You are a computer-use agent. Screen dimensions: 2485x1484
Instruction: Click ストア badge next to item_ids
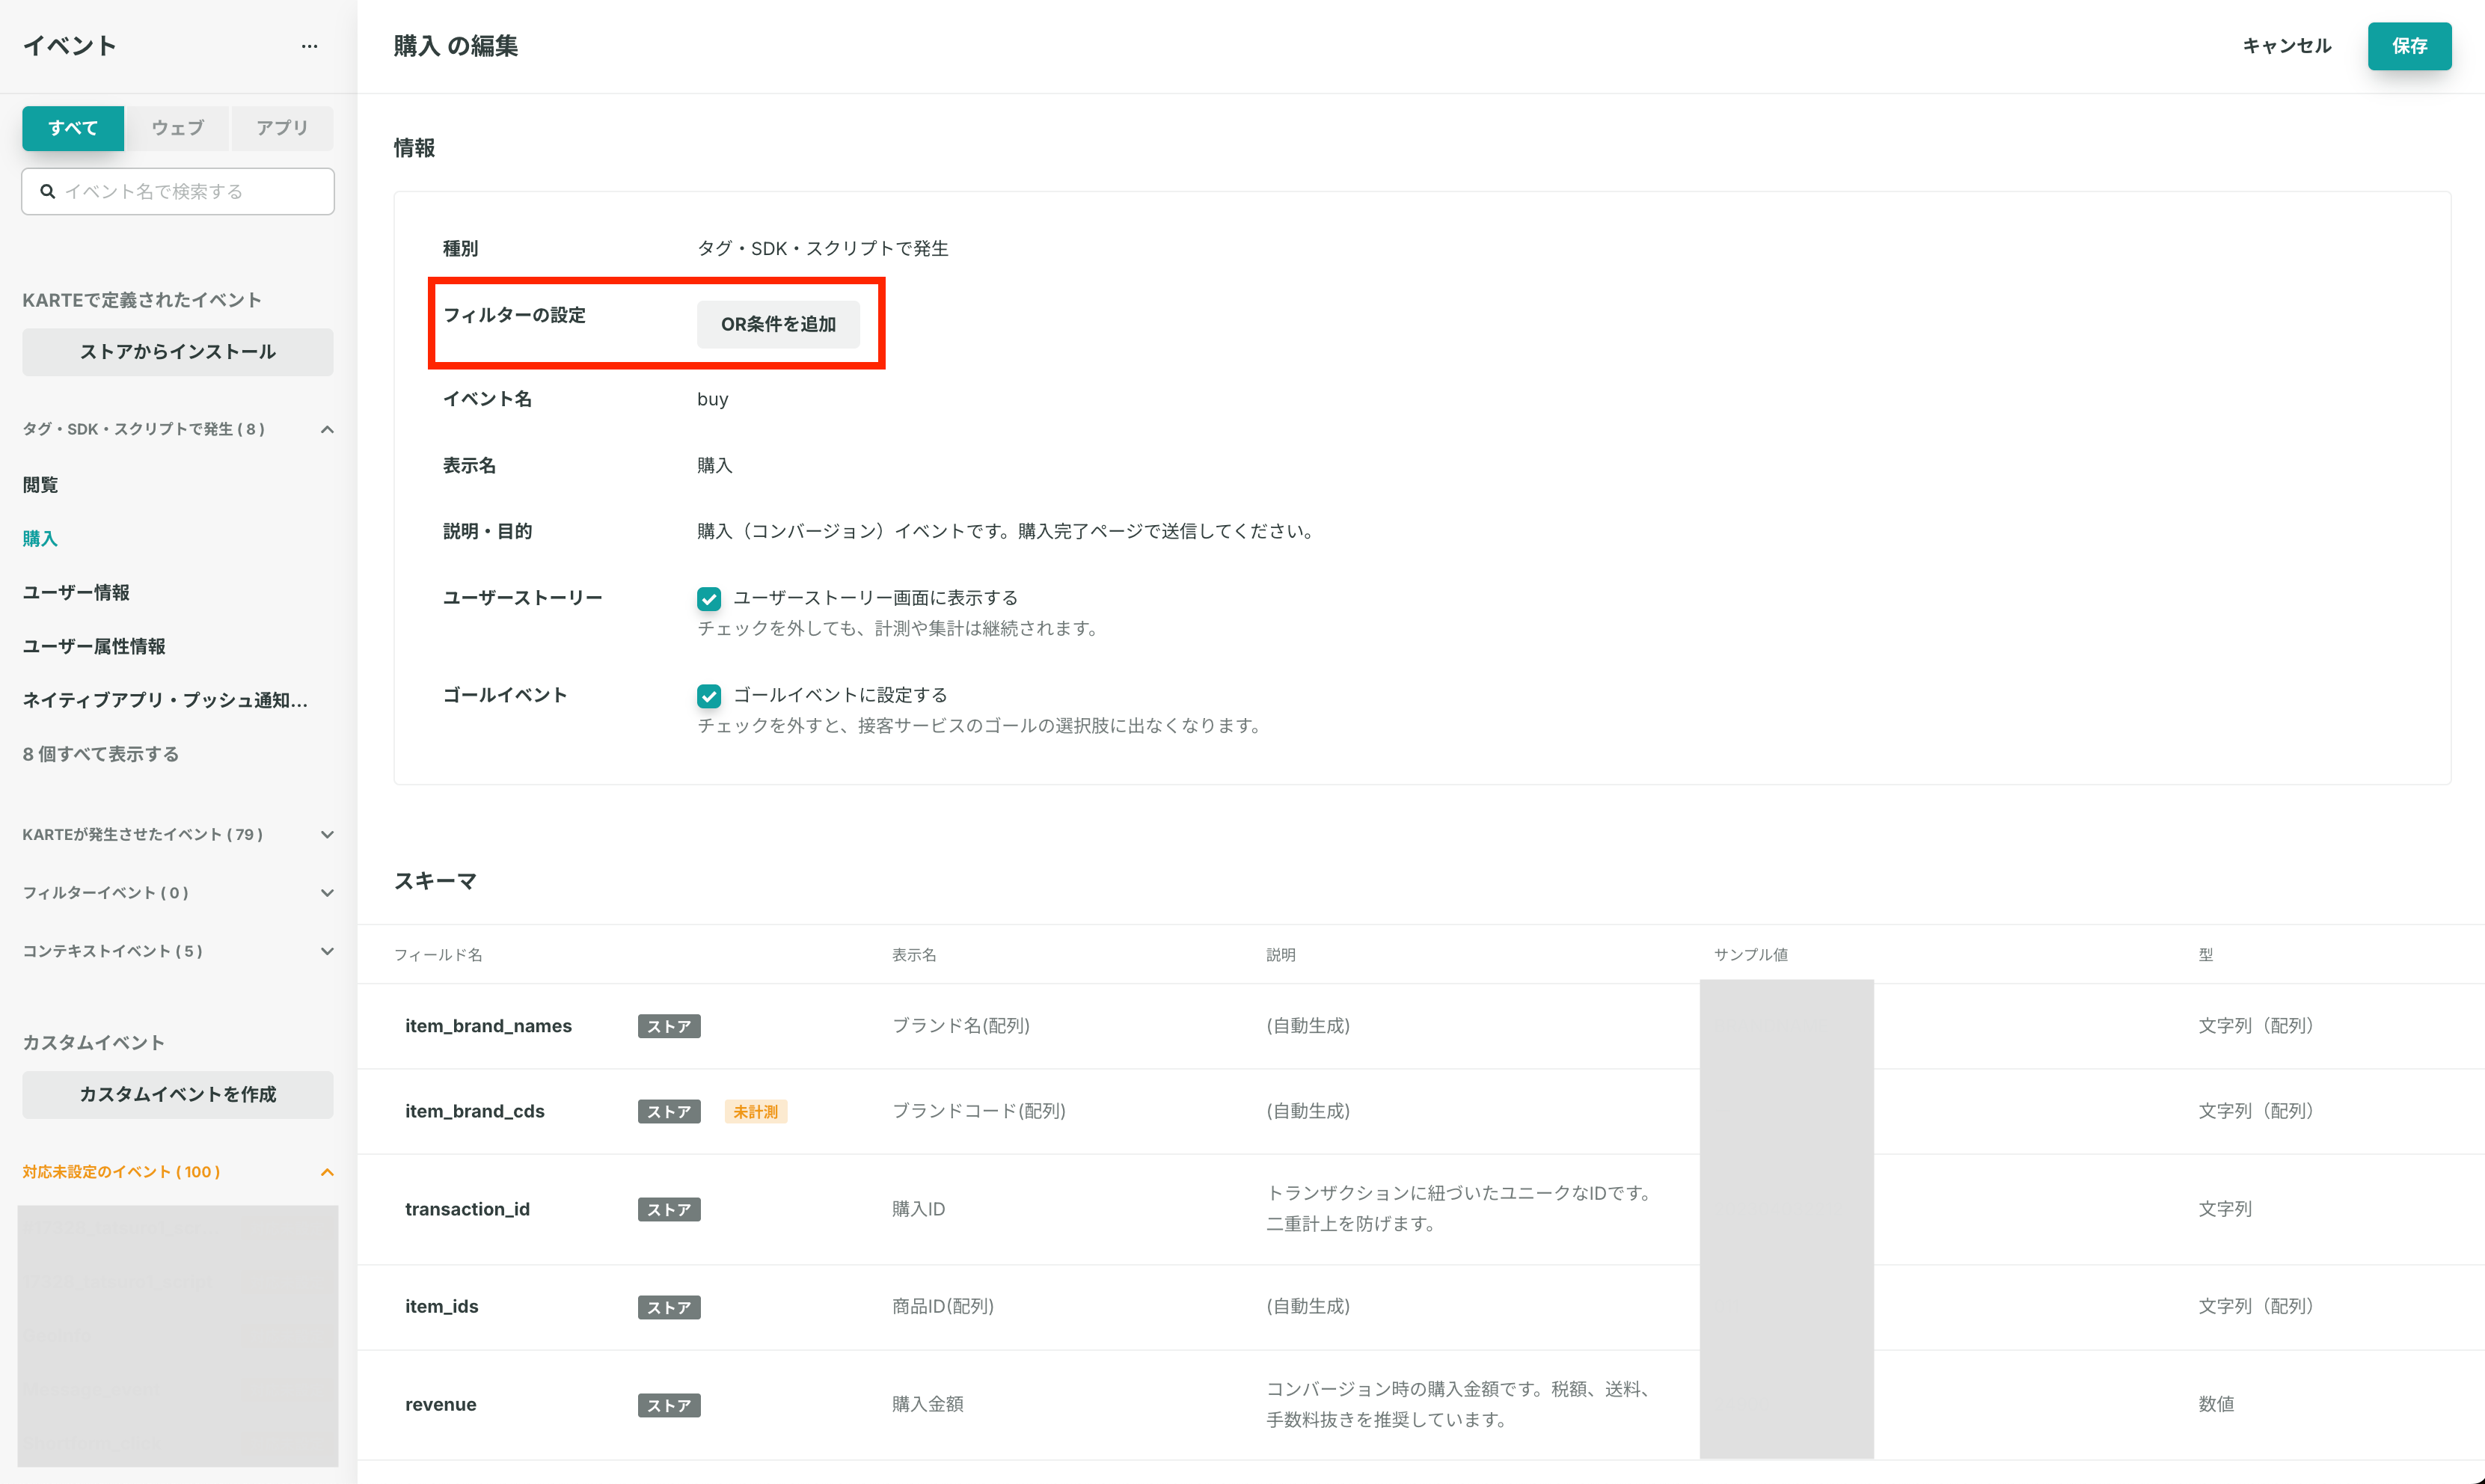click(x=669, y=1307)
